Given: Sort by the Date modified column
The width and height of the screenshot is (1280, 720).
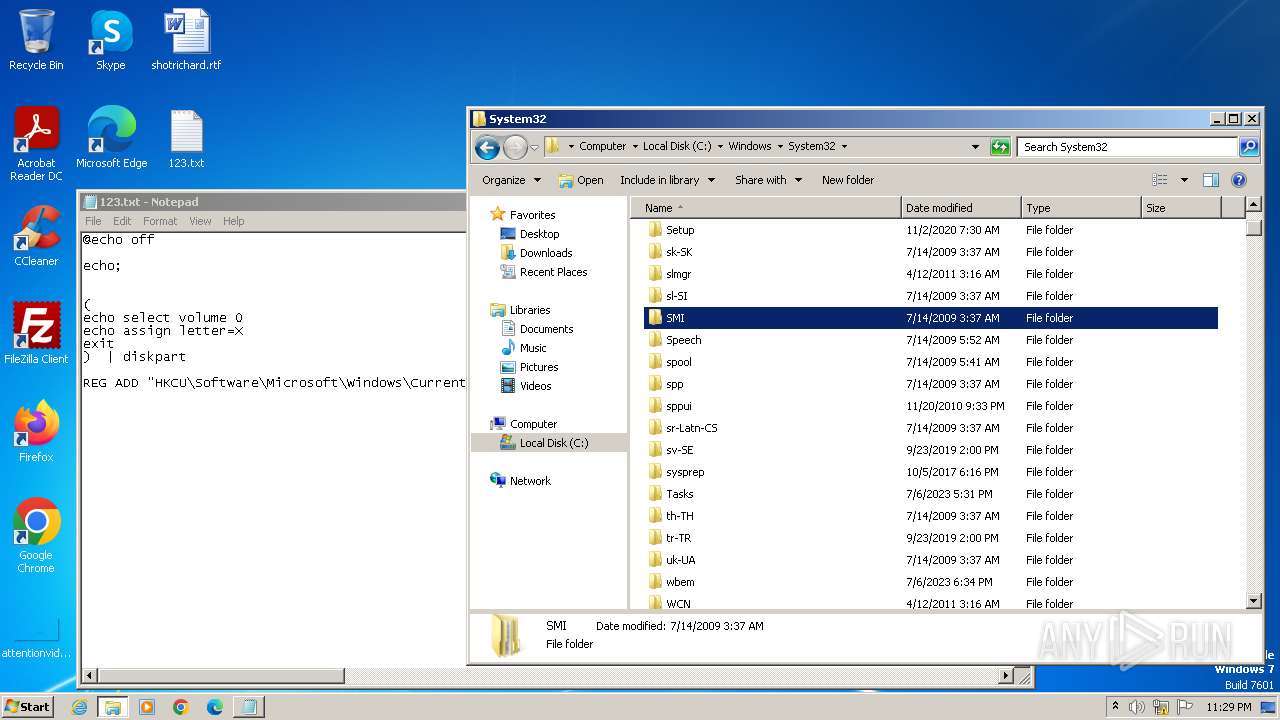Looking at the screenshot, I should (x=961, y=208).
